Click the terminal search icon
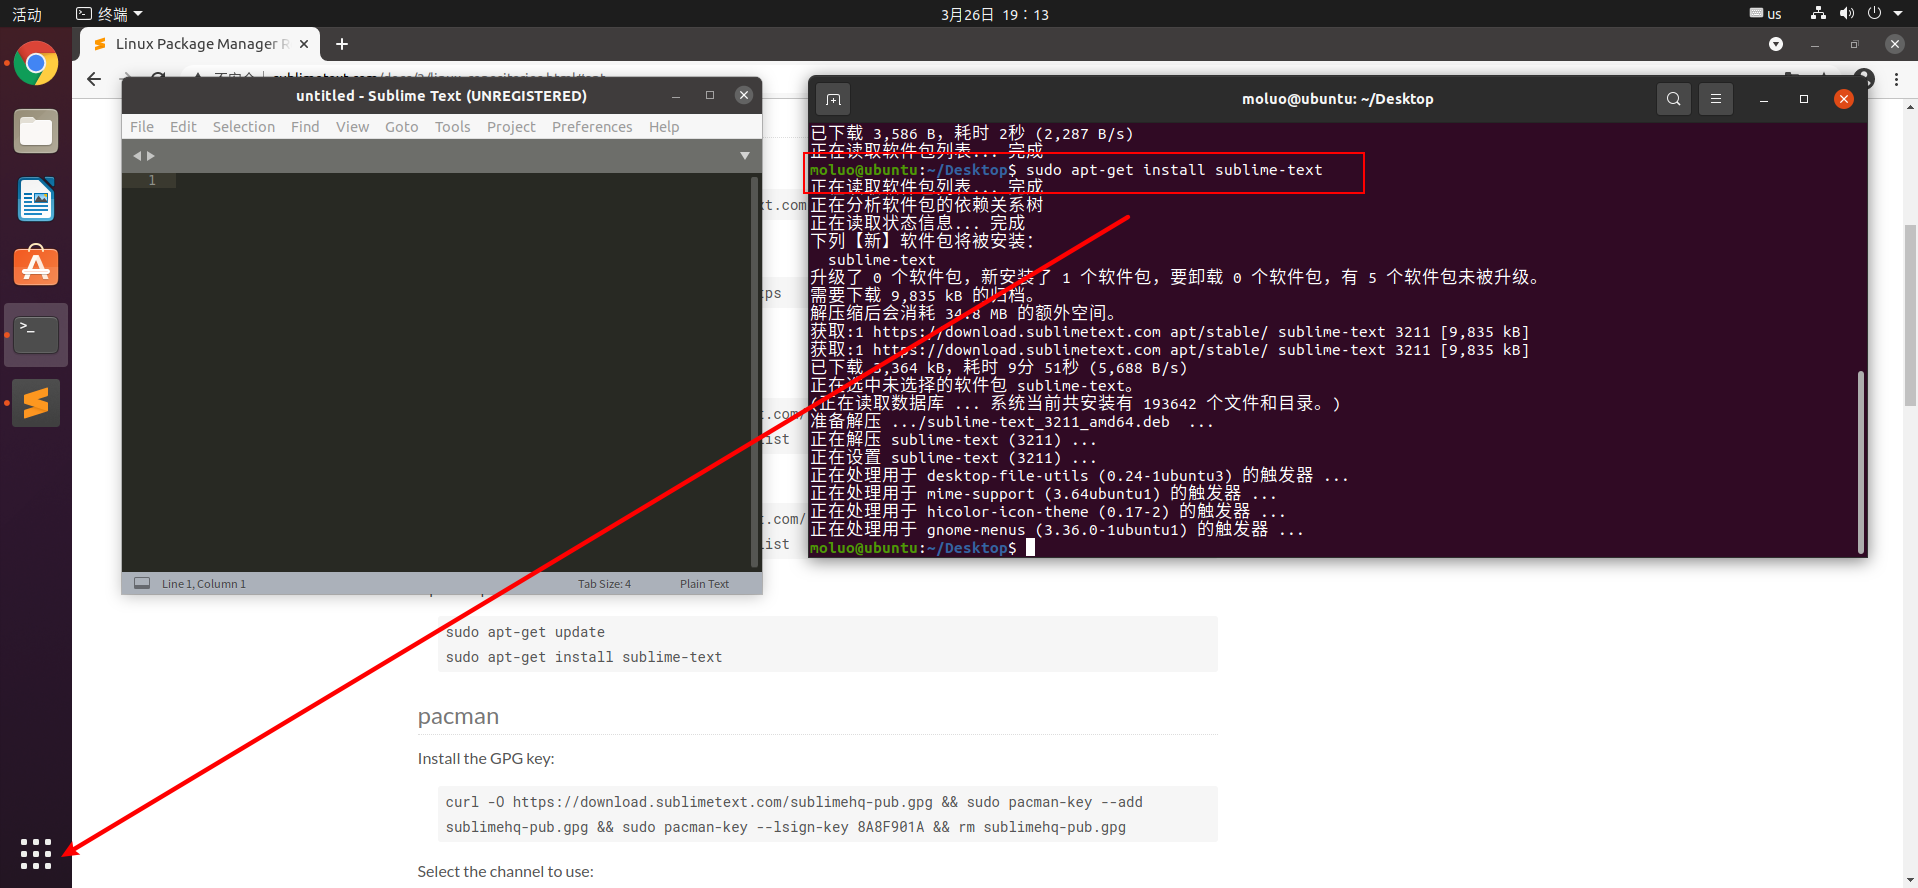 (1674, 99)
